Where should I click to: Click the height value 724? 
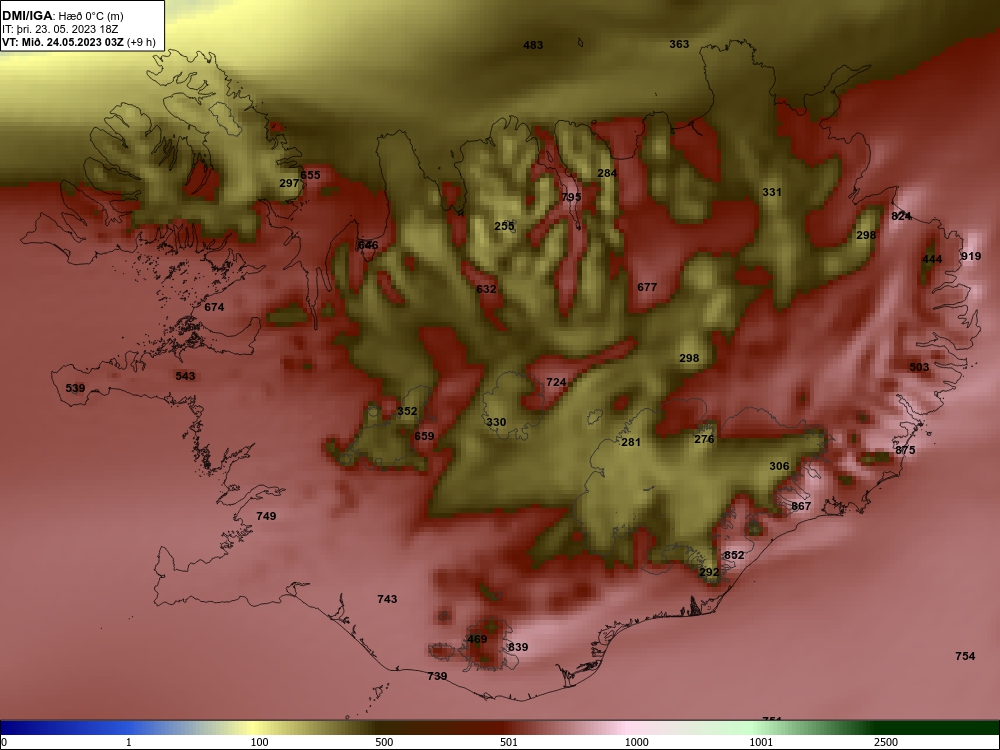pyautogui.click(x=556, y=382)
